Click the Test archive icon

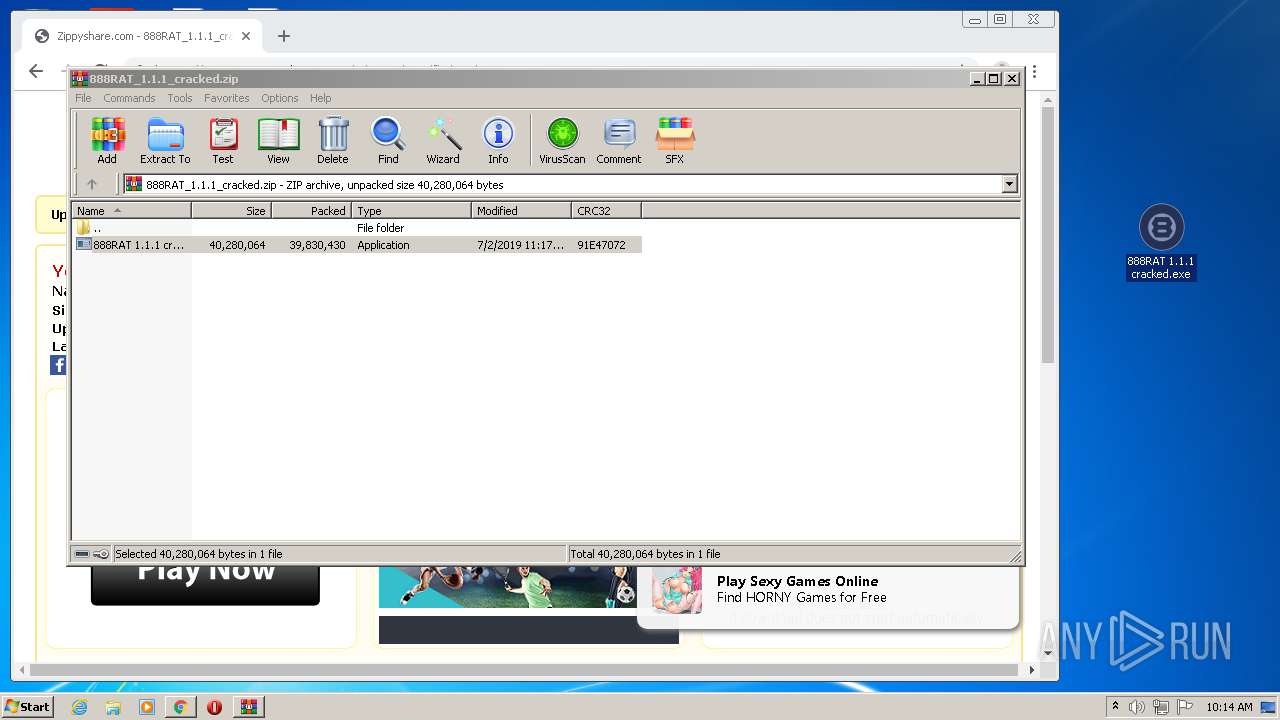tap(223, 140)
